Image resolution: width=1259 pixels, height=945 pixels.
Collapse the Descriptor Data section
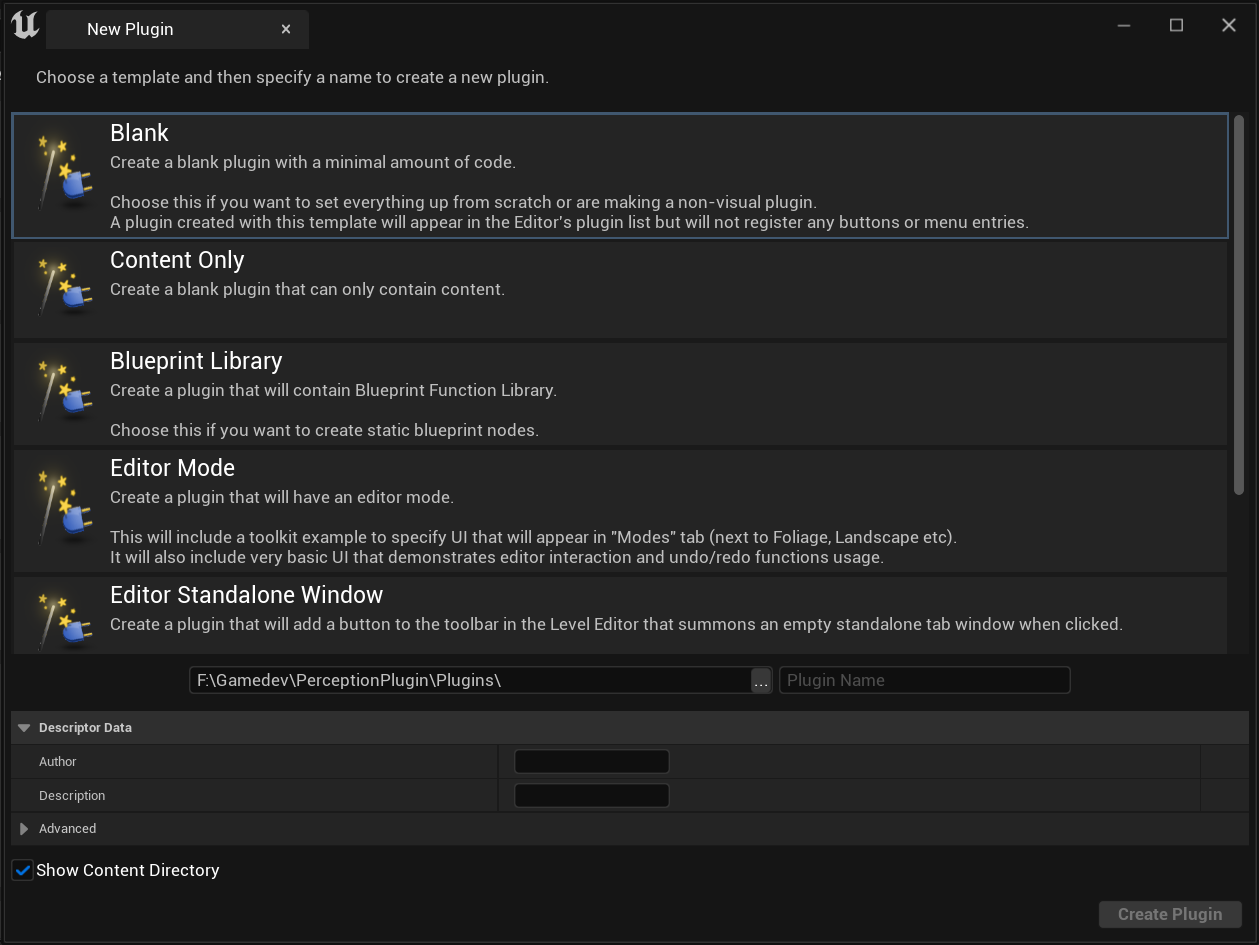click(24, 728)
